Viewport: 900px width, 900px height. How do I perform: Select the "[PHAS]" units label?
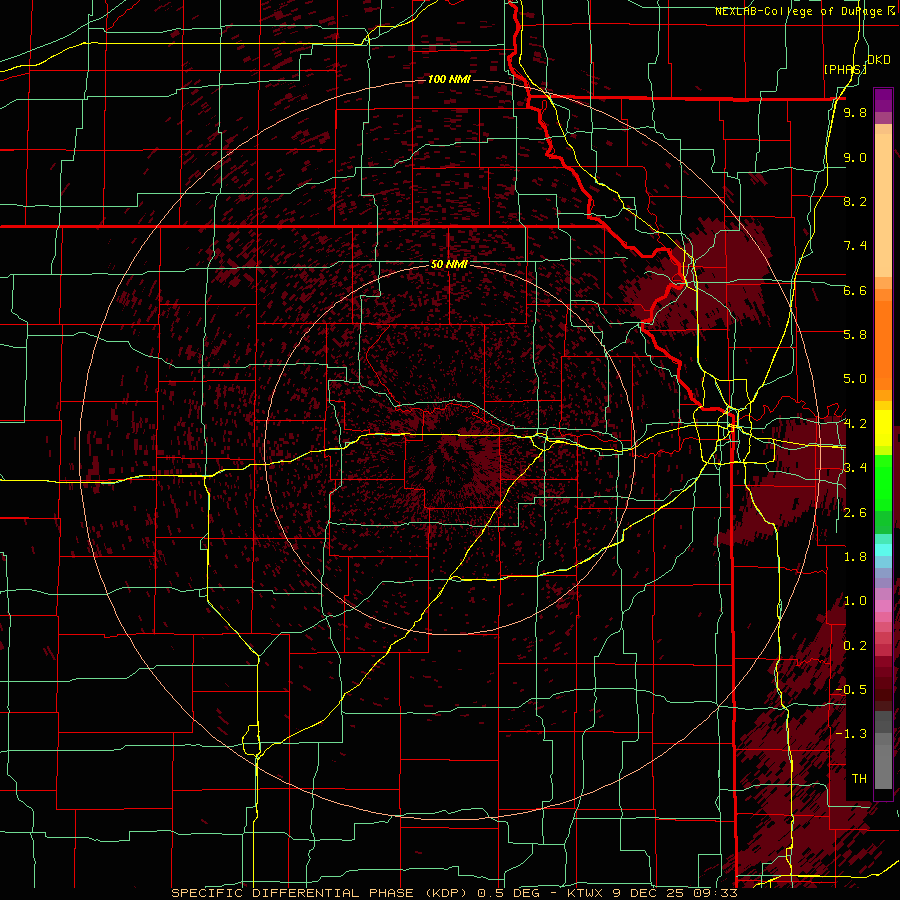(845, 69)
